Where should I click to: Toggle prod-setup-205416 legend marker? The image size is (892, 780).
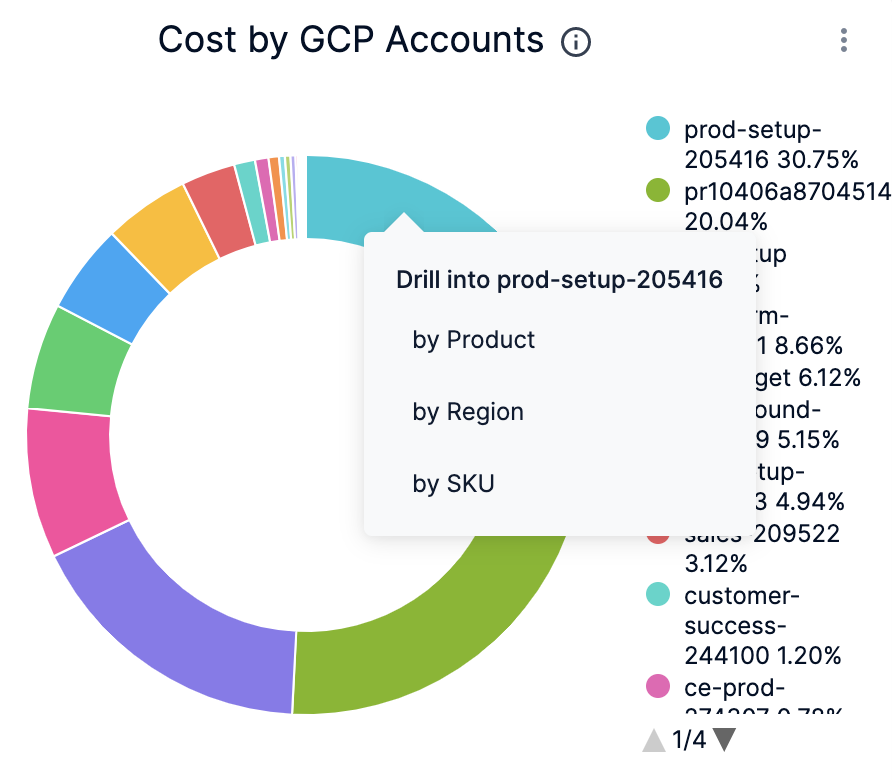point(657,129)
